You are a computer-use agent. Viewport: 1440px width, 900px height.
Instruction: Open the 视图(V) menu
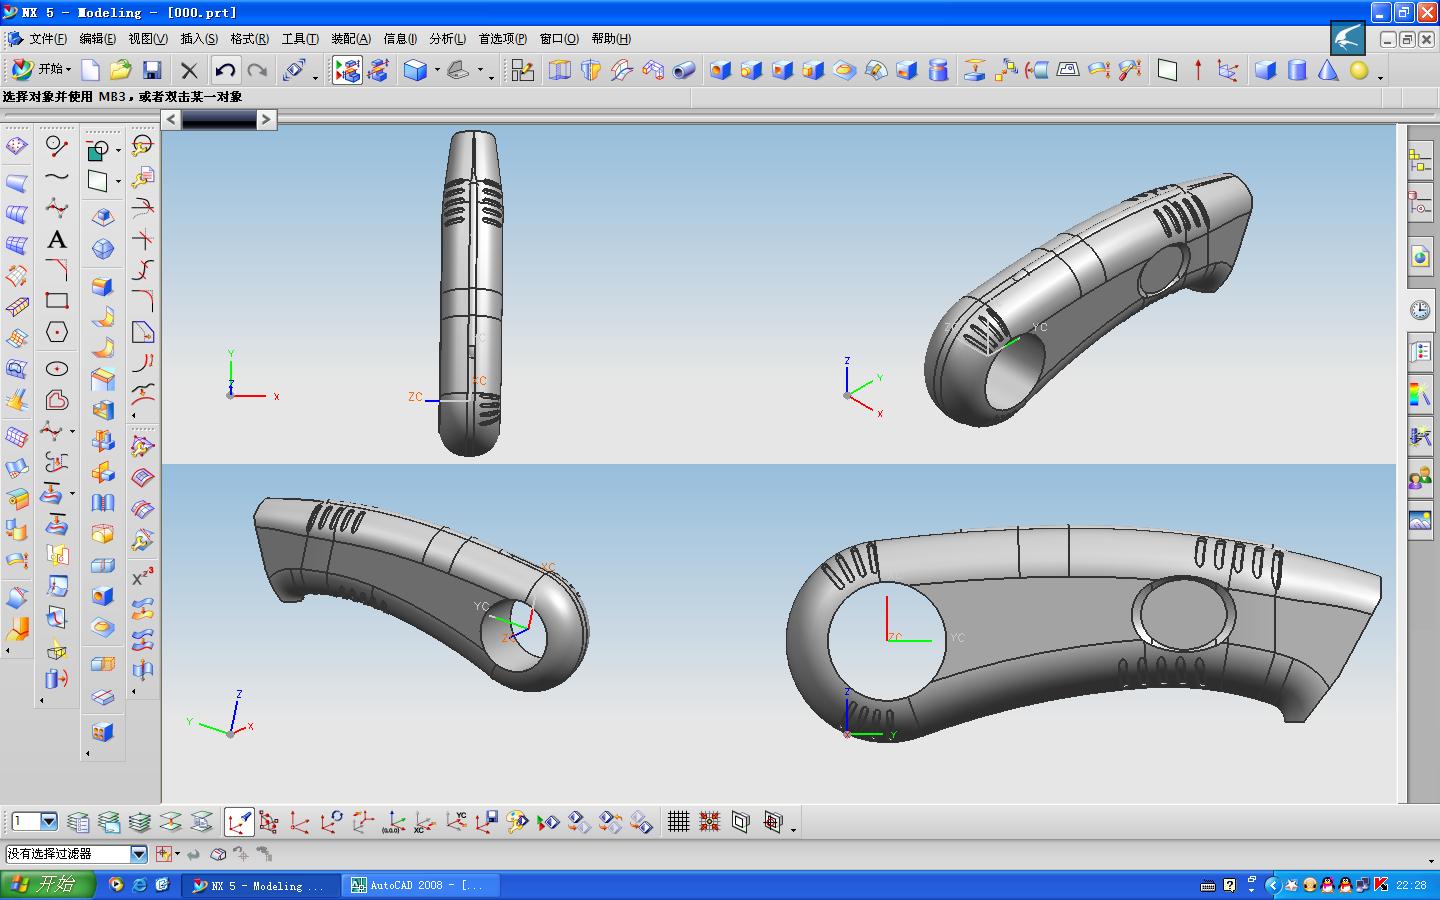click(x=148, y=39)
